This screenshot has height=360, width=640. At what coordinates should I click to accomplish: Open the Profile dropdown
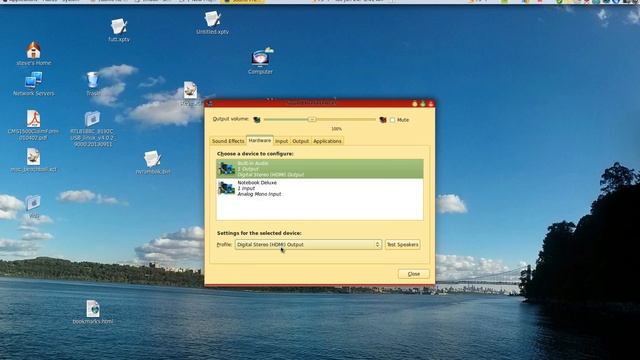click(x=308, y=244)
